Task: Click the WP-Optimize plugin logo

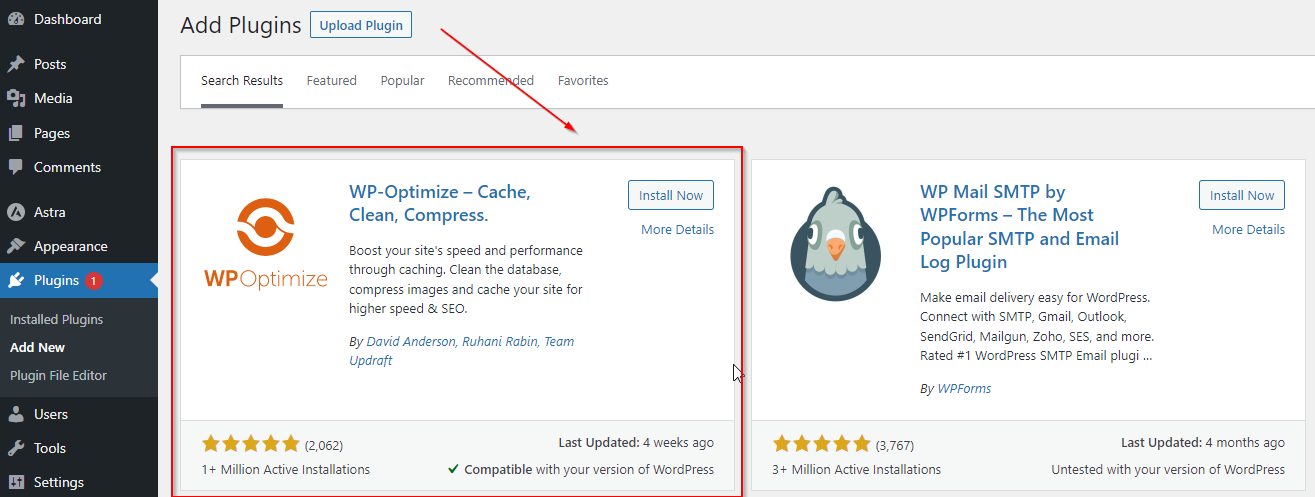Action: tap(265, 245)
